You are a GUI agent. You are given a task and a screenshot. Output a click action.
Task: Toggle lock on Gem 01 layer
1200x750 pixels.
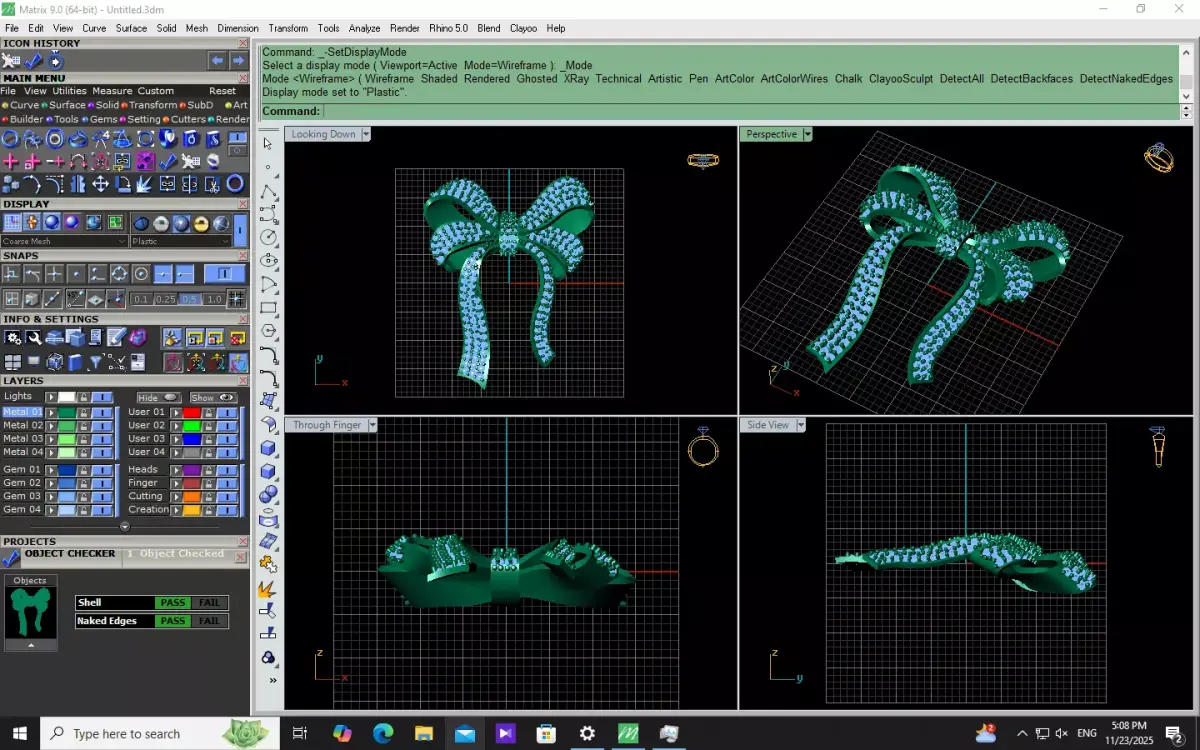tap(84, 471)
